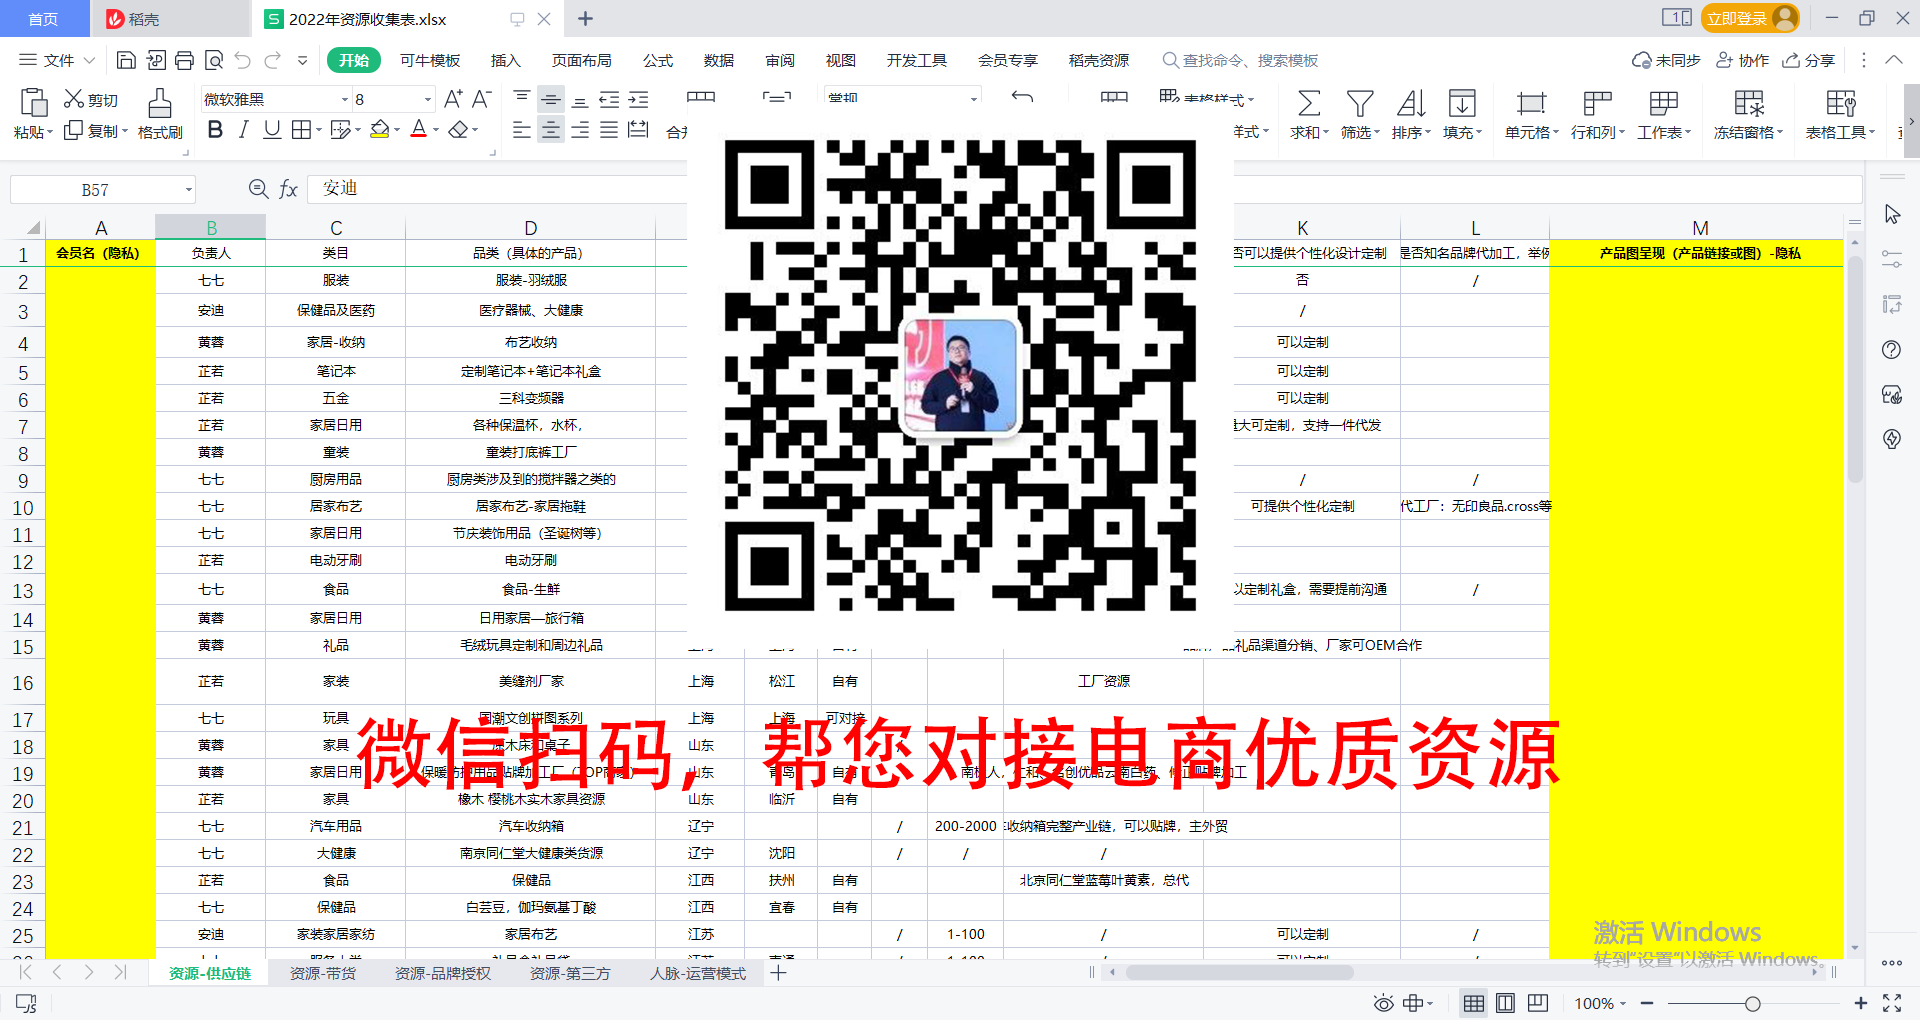Click the Sort (排序) icon

[1410, 103]
